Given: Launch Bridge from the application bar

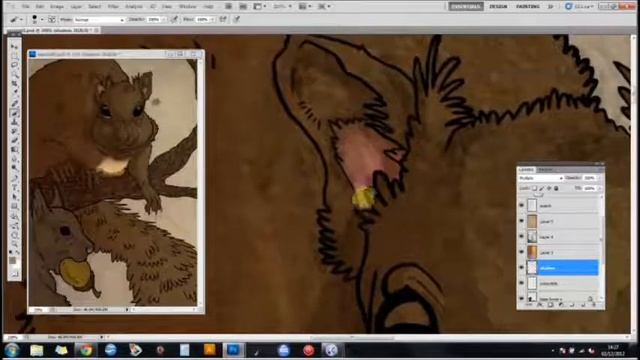Looking at the screenshot, I should coord(229,7).
